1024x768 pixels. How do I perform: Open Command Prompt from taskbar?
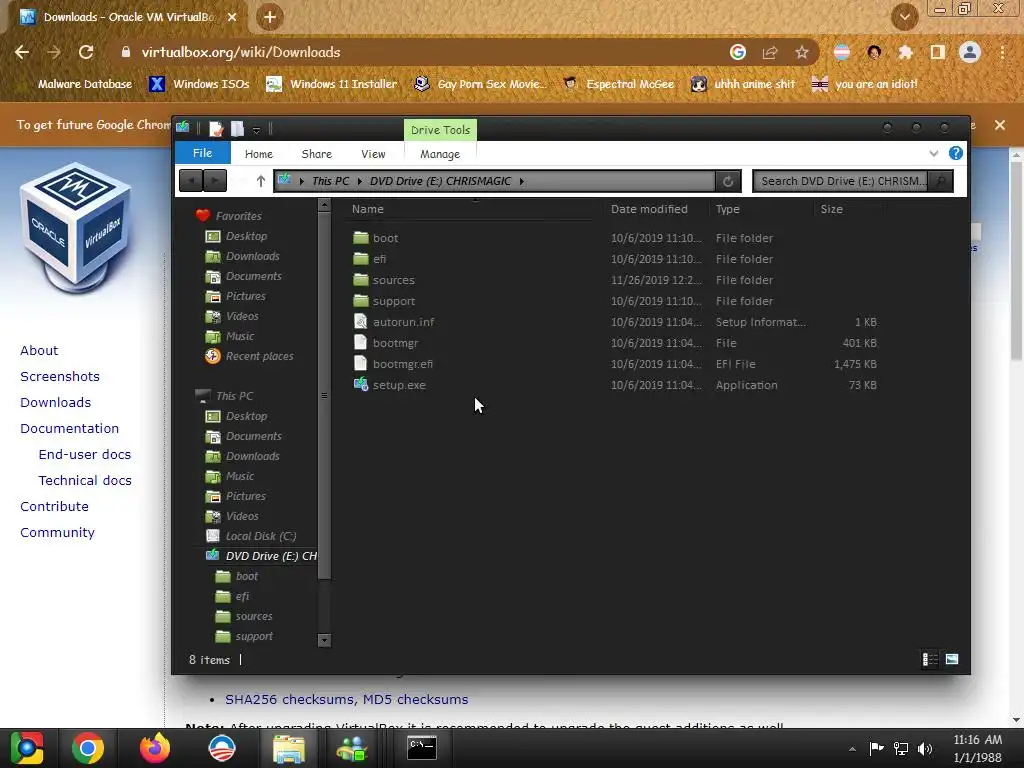(422, 748)
